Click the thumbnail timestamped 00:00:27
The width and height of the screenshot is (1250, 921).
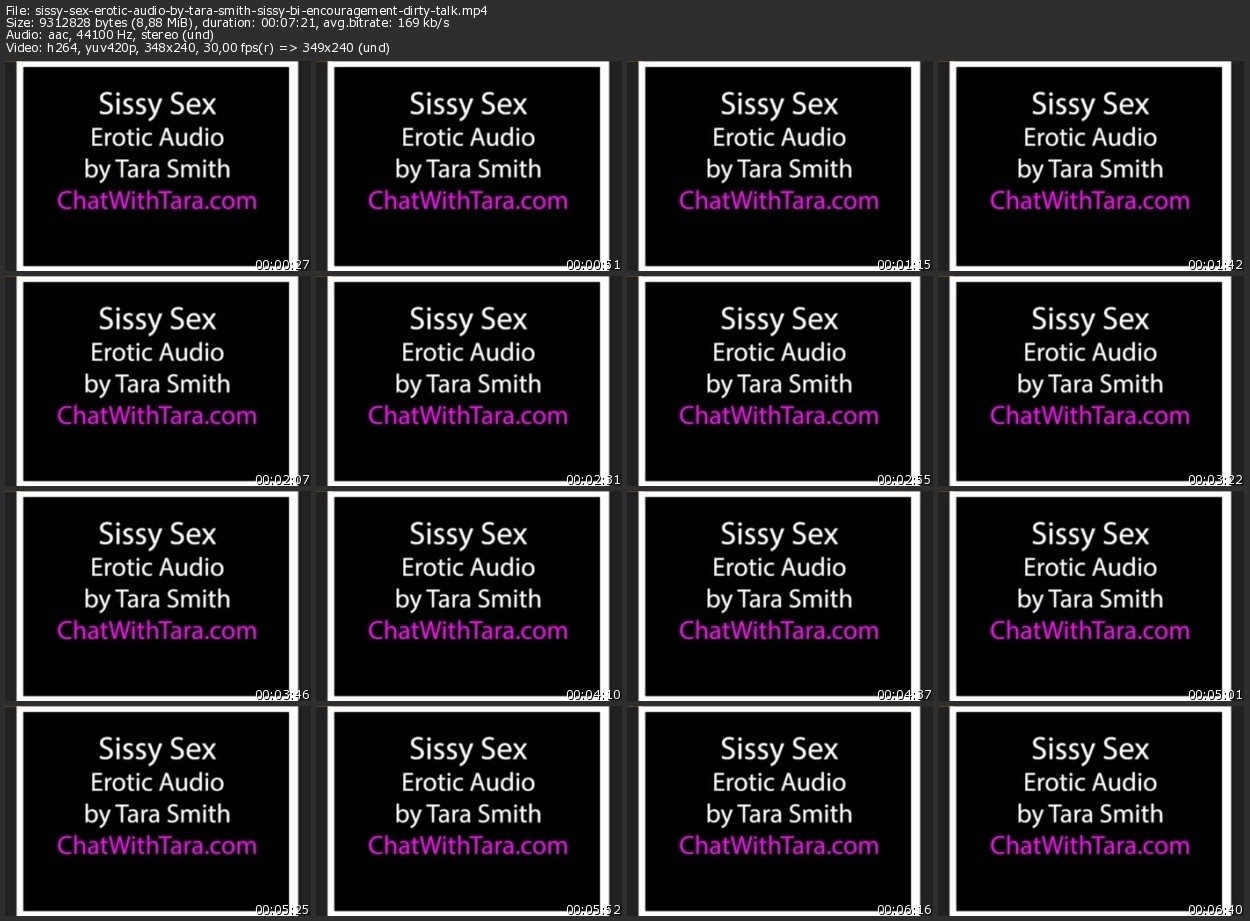pos(157,166)
